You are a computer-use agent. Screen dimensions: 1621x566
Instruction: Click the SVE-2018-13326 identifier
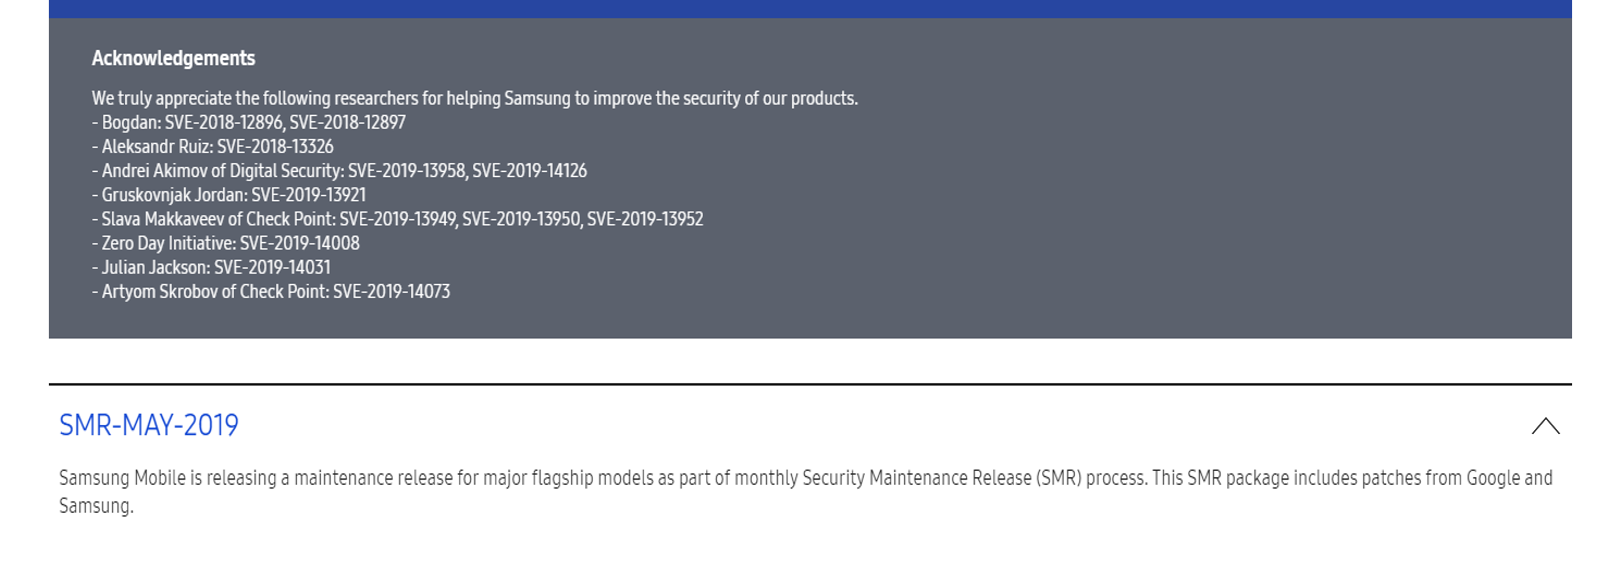coord(275,147)
